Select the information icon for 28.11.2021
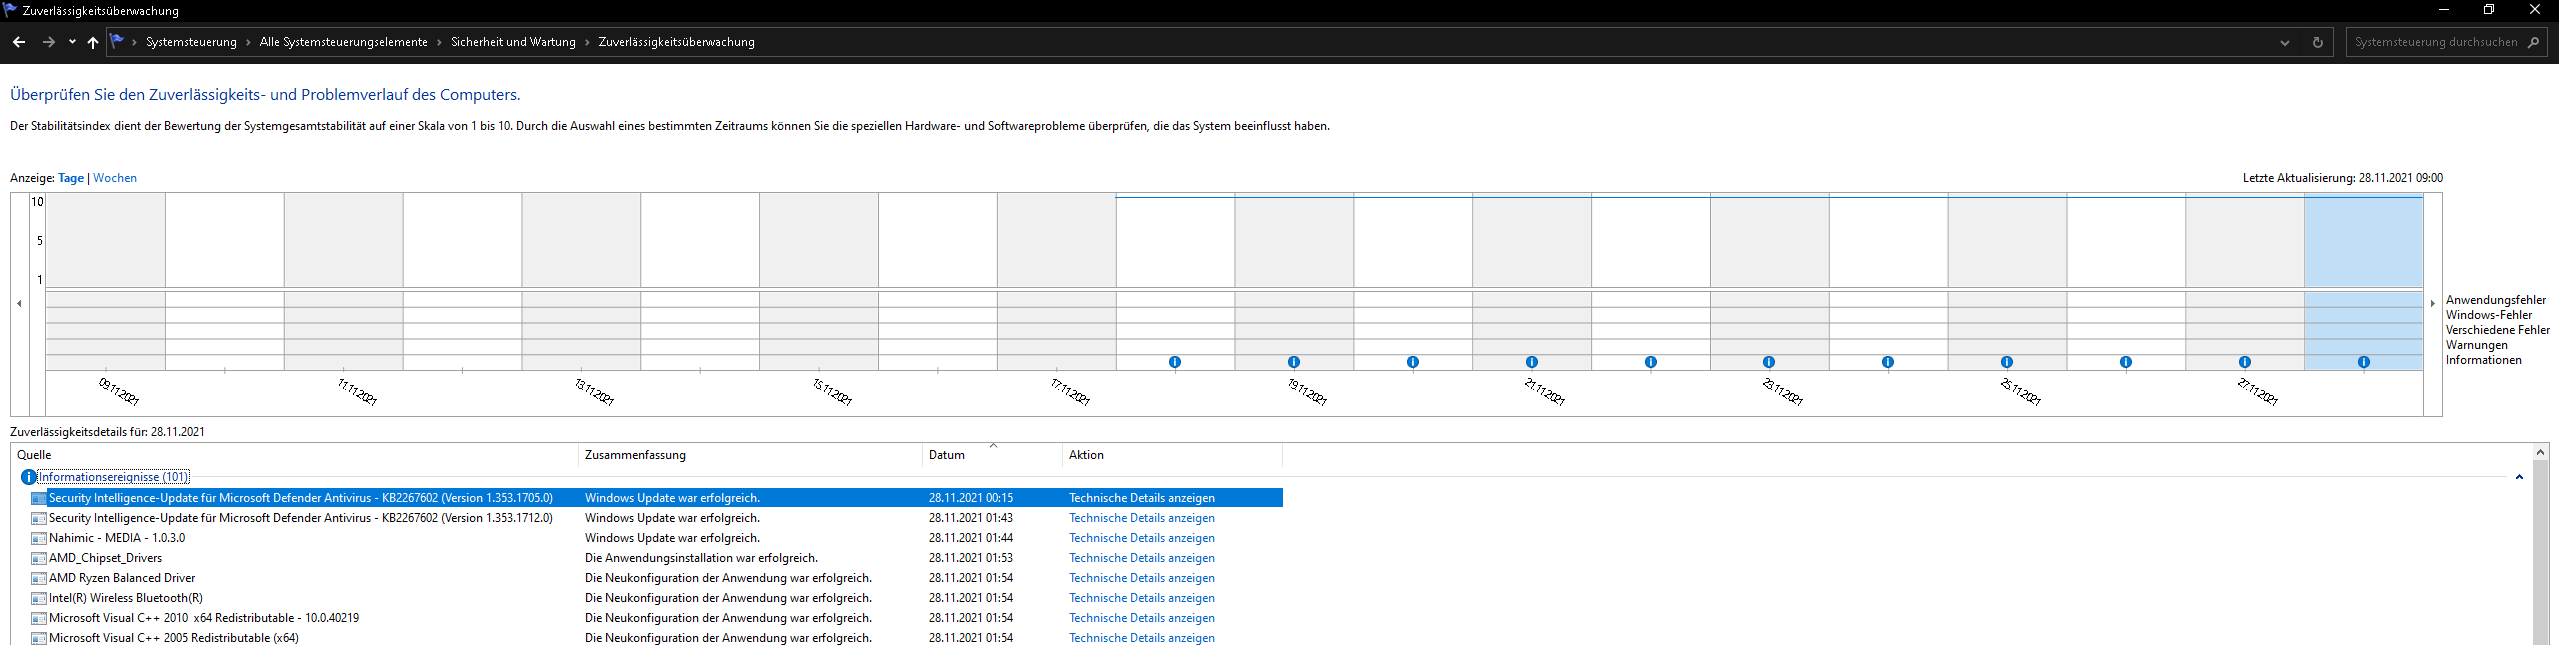The width and height of the screenshot is (2559, 645). click(2364, 362)
